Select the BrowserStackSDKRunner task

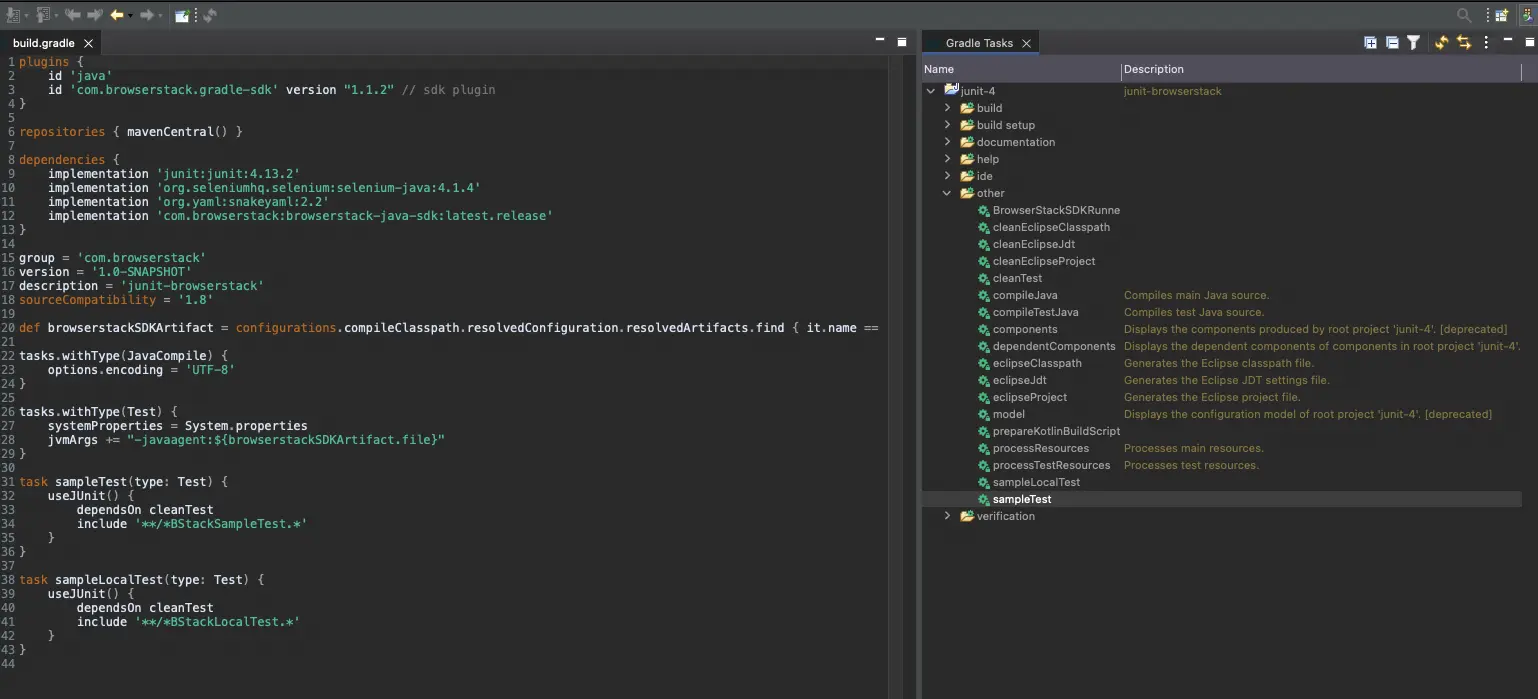[1055, 210]
